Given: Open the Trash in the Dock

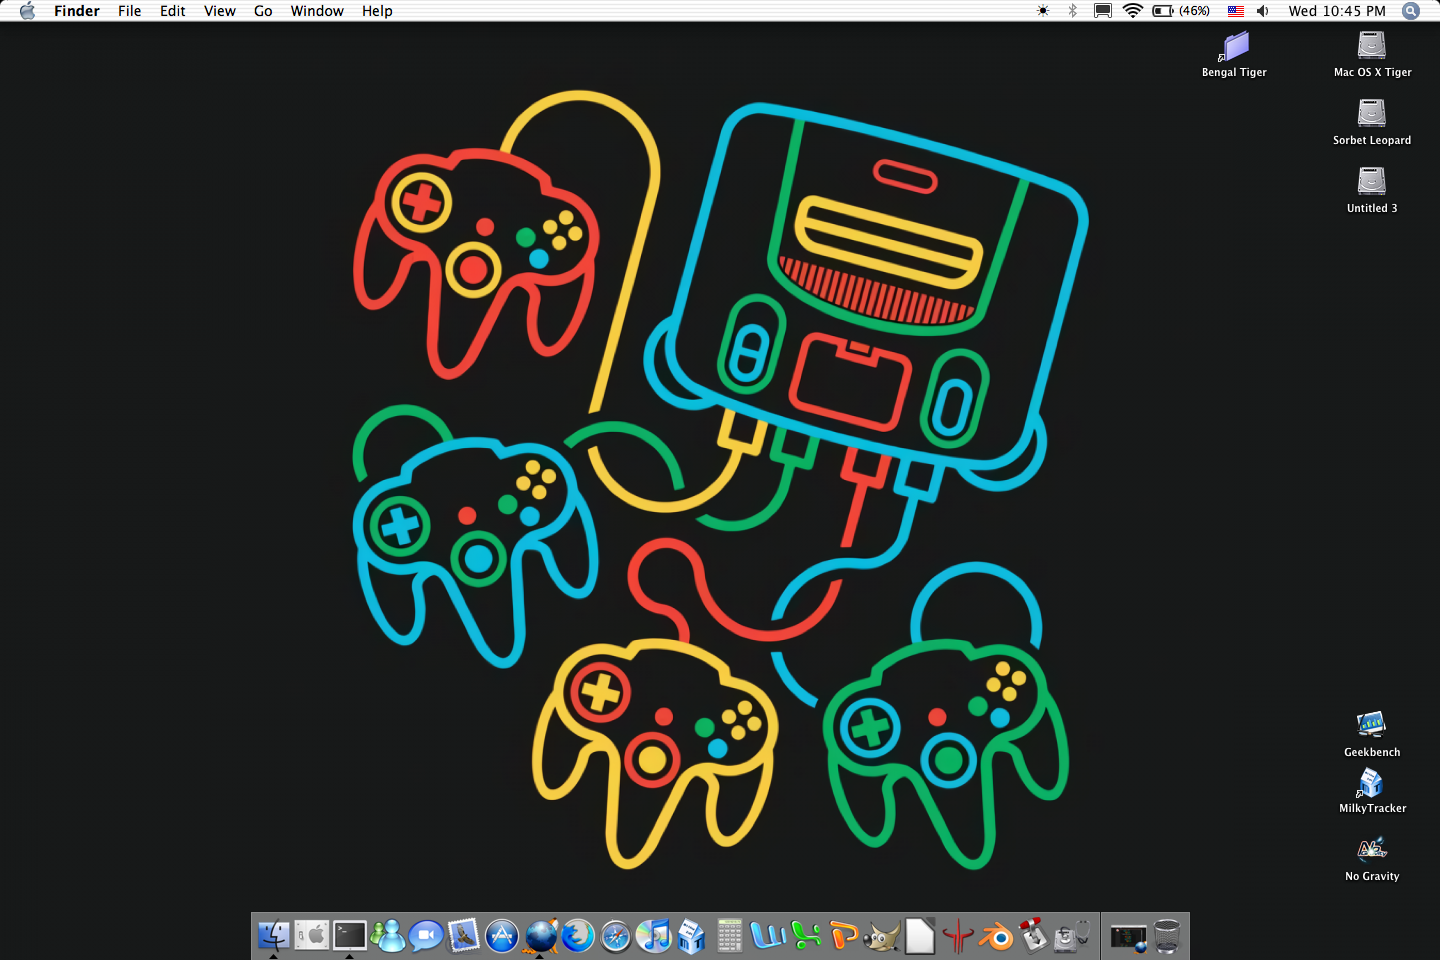Looking at the screenshot, I should pos(1167,936).
